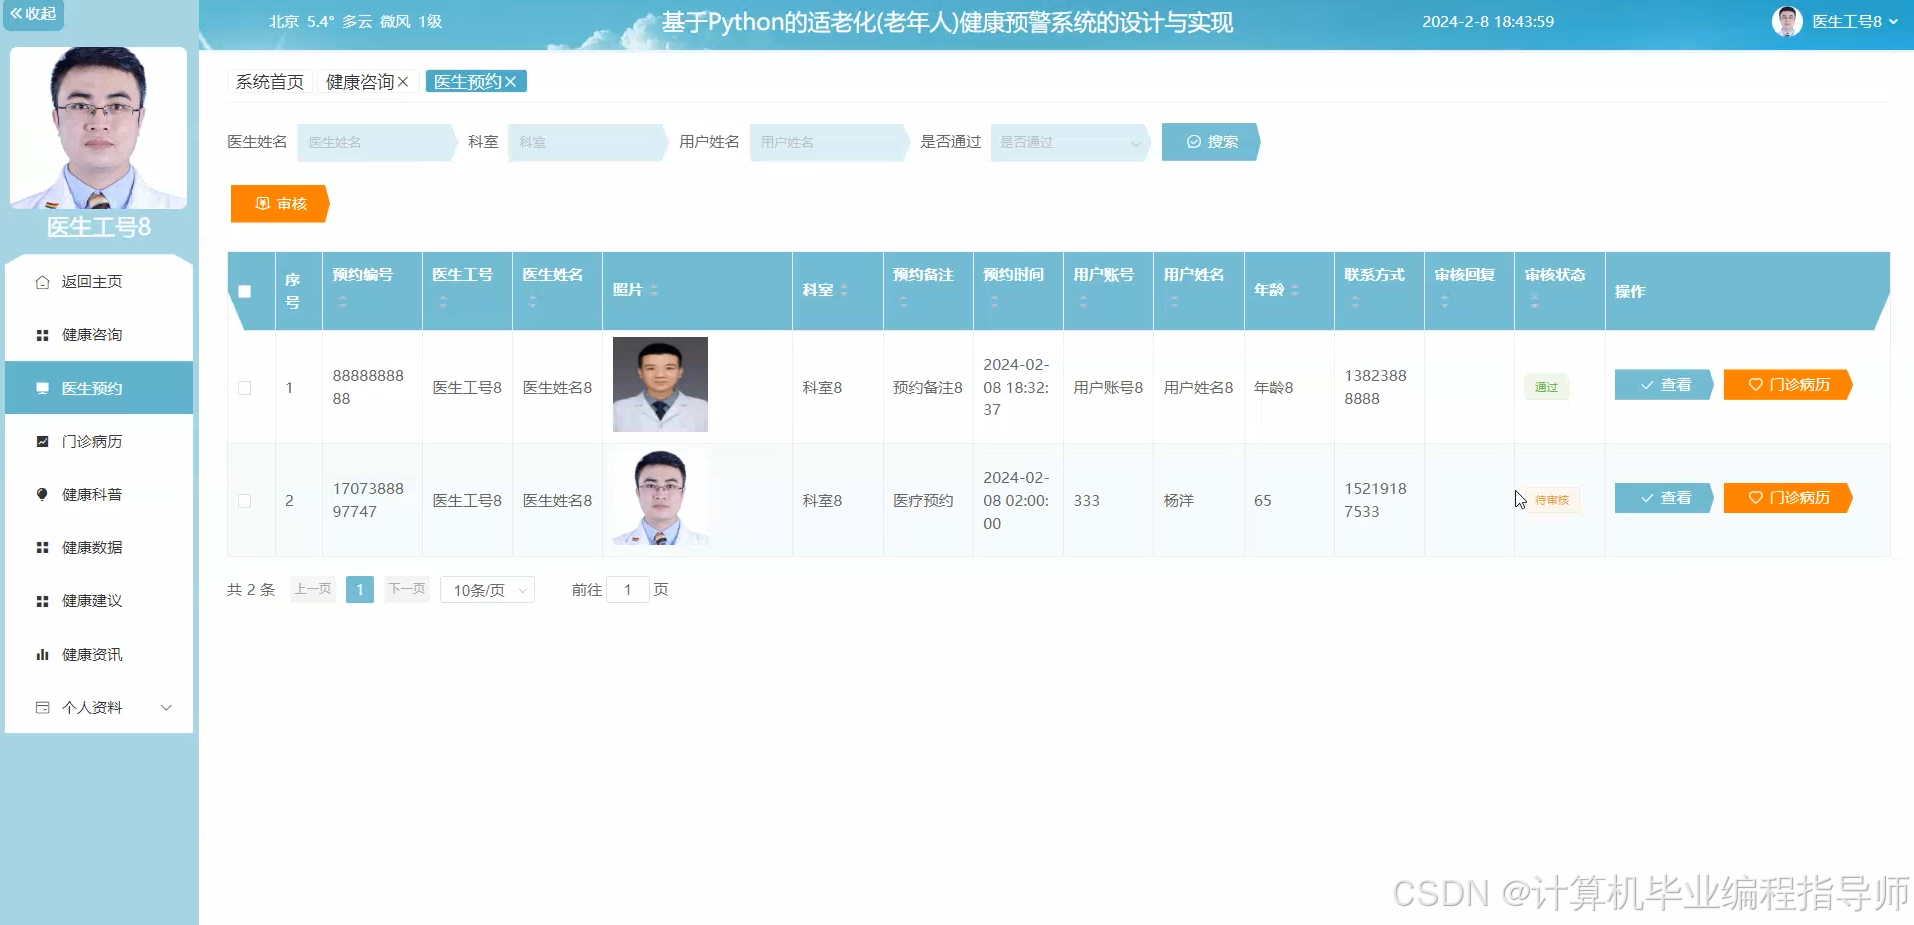Open the 健康资讯 sidebar section
This screenshot has width=1914, height=925.
[x=97, y=654]
